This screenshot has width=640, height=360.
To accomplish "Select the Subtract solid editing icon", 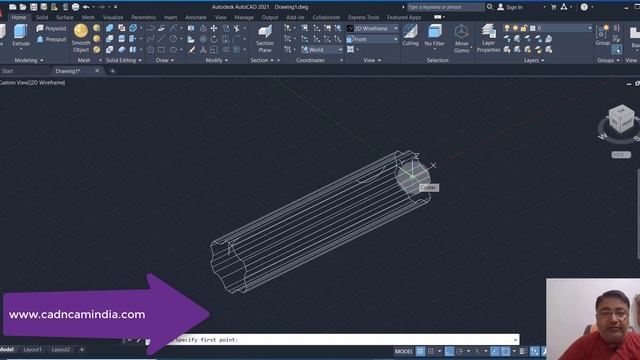I will click(109, 39).
